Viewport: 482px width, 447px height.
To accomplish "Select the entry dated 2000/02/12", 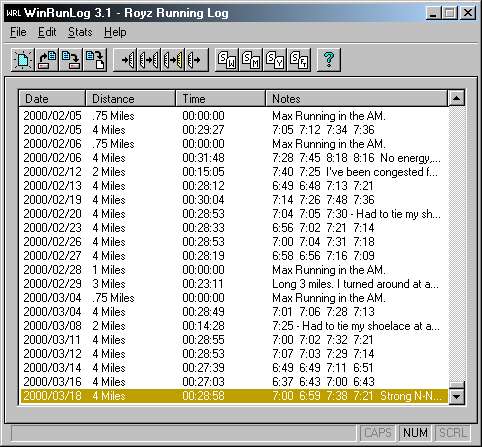I will click(233, 172).
